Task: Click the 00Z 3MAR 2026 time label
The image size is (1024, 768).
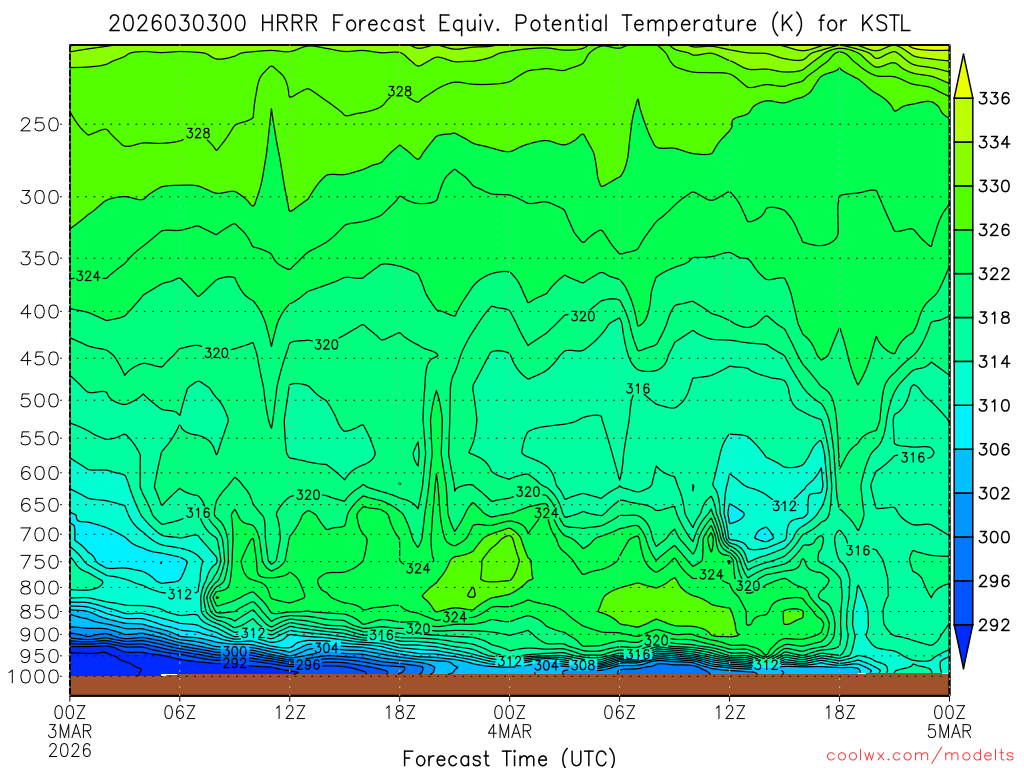Action: (x=70, y=730)
